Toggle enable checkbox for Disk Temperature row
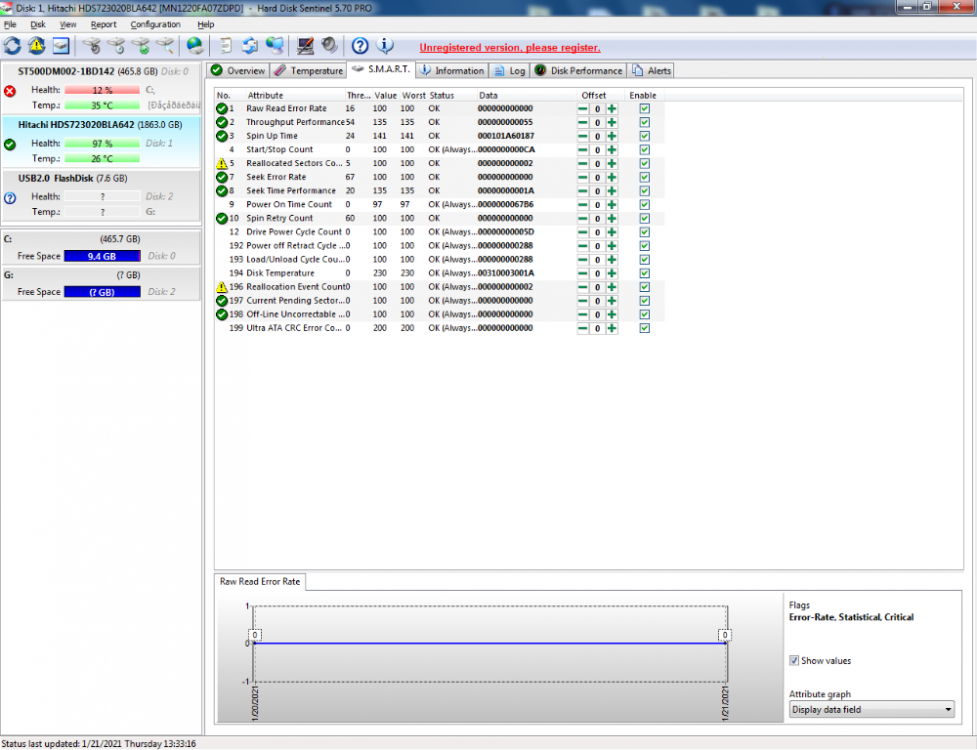 click(x=644, y=273)
